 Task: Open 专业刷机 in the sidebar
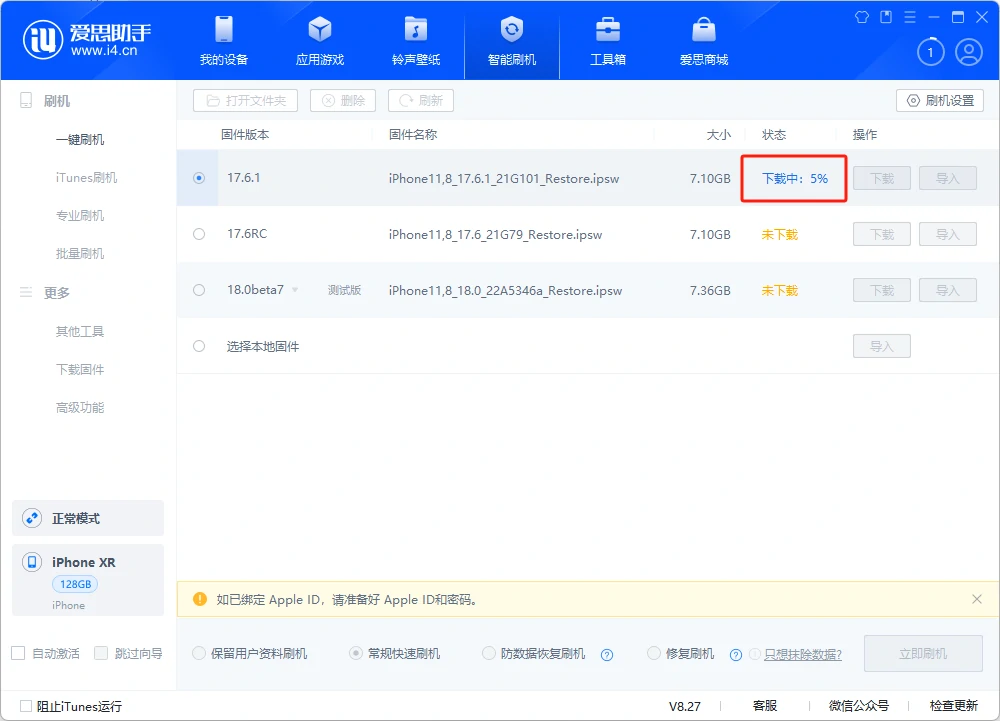pos(80,215)
